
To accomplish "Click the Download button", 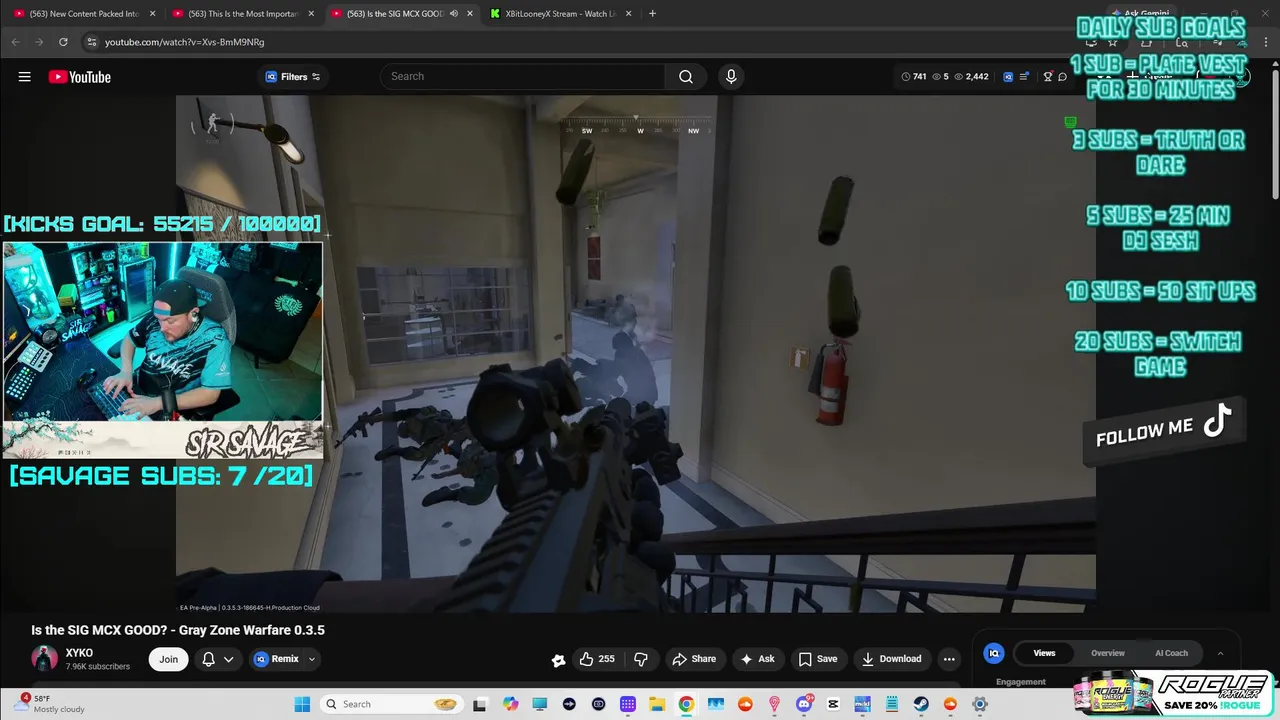I will click(891, 659).
